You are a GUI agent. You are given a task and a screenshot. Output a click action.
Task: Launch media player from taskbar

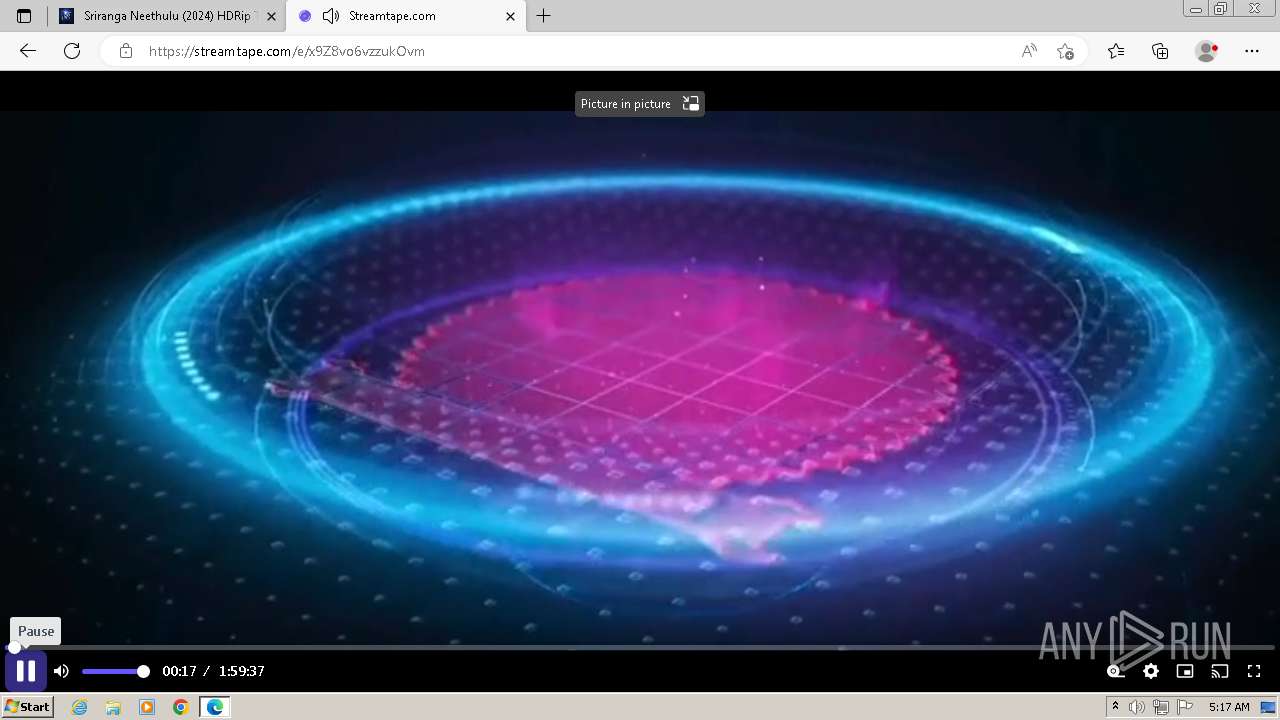coord(147,707)
